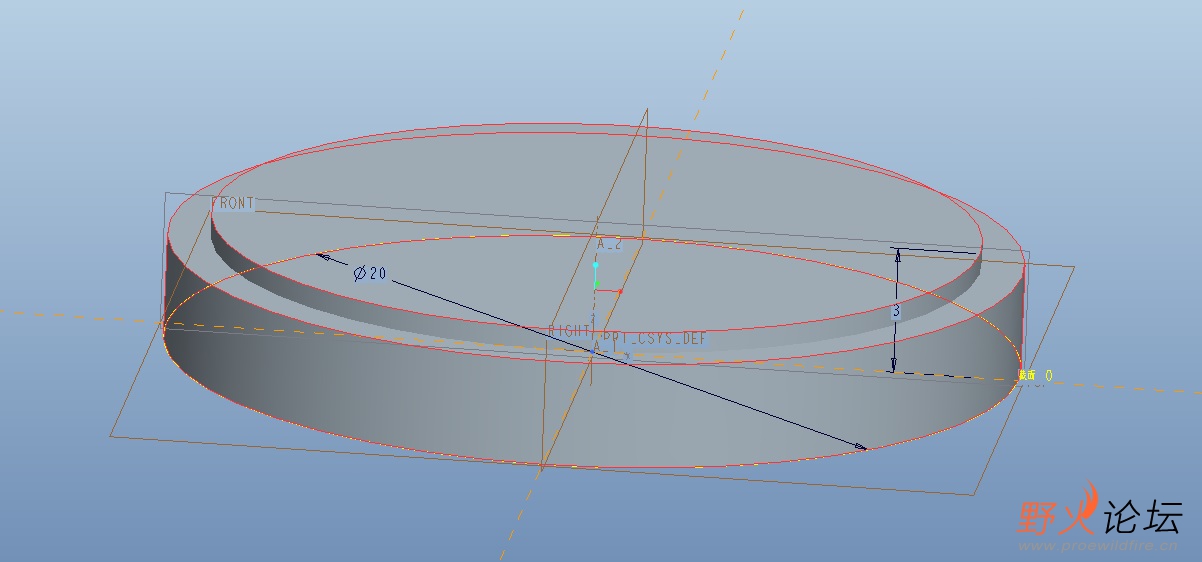Pick the RIGHT datum plane label
This screenshot has width=1202, height=562.
(x=570, y=330)
